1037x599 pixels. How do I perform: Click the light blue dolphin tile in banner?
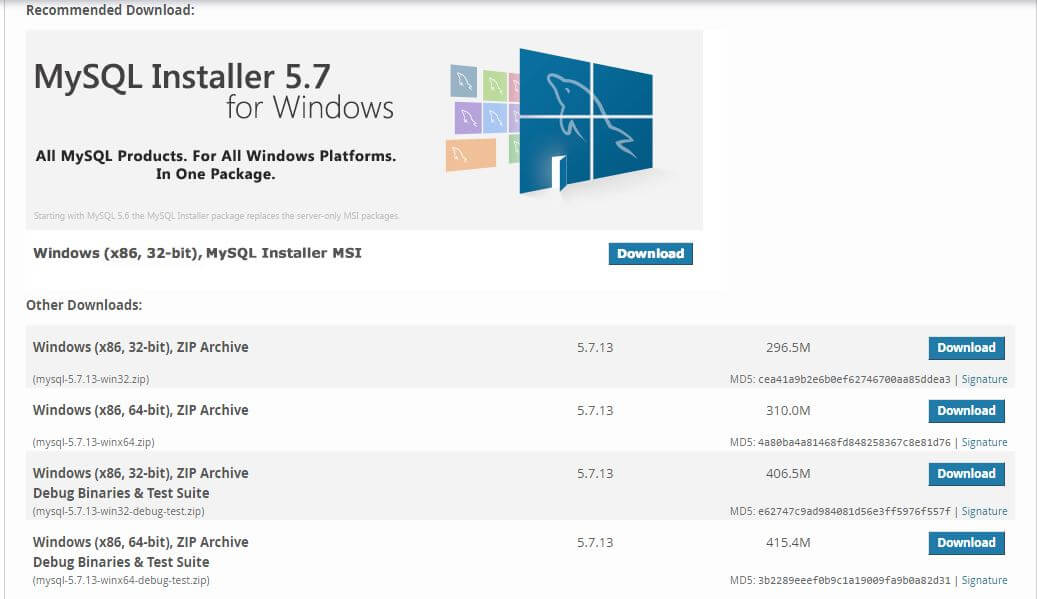pos(495,119)
